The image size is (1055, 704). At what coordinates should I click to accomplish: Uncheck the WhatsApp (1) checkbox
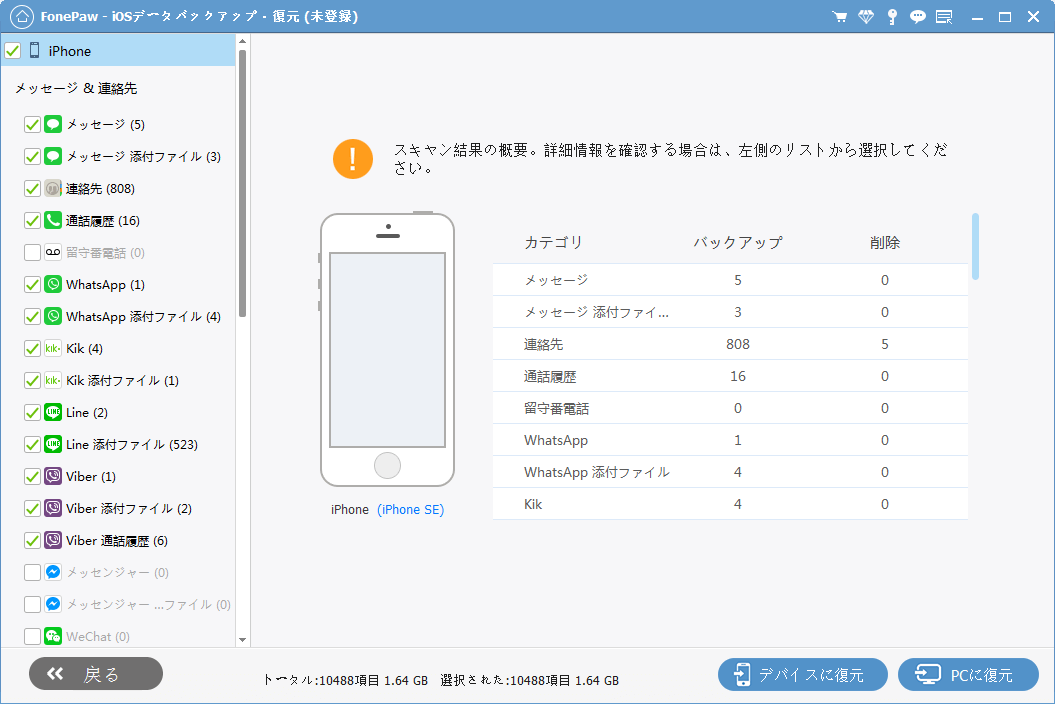[32, 285]
